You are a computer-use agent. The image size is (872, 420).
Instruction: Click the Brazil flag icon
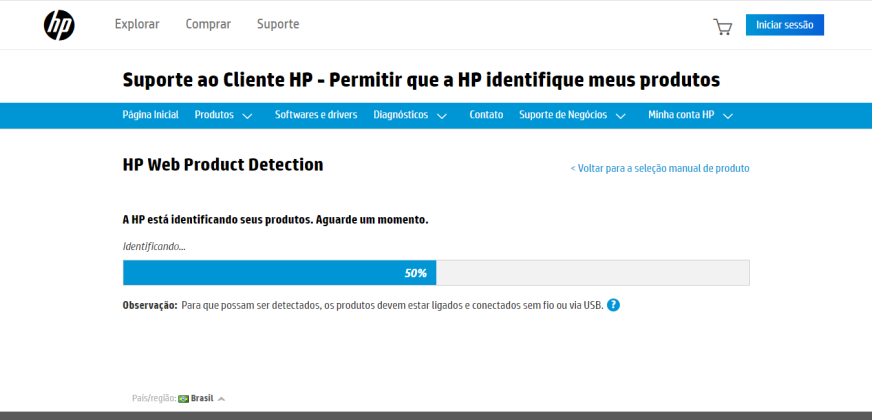[x=184, y=398]
